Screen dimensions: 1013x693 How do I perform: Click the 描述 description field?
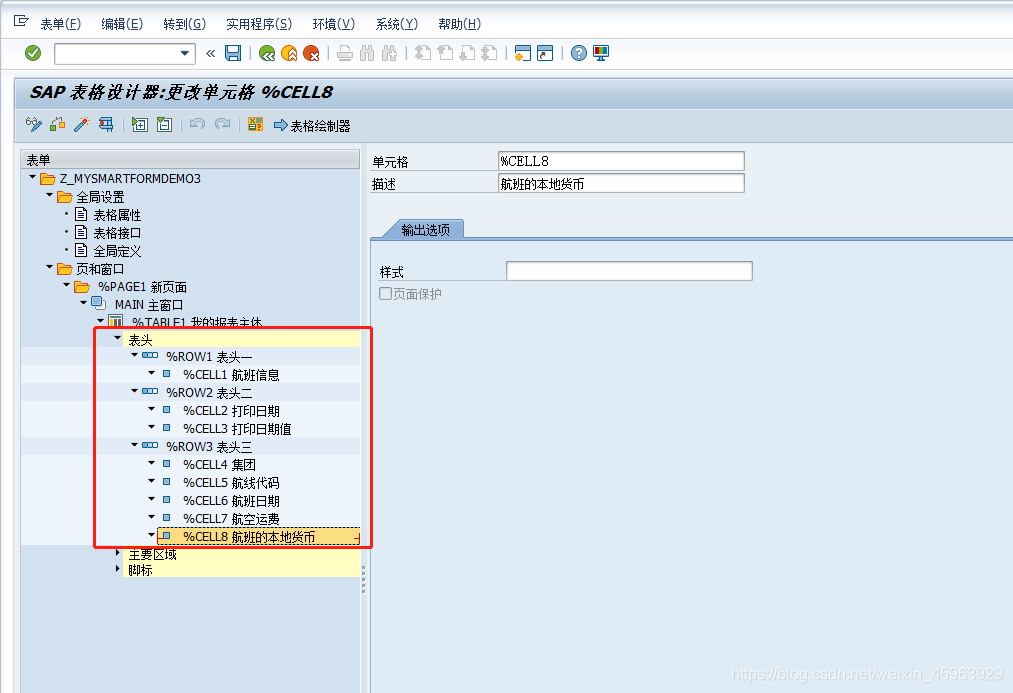621,183
